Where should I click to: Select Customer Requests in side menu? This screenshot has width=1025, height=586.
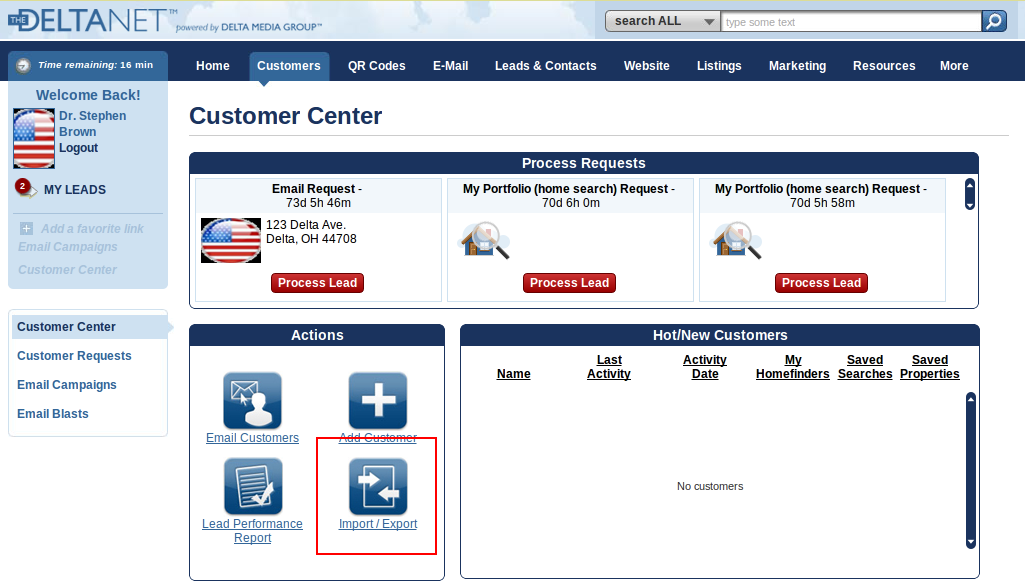(74, 356)
